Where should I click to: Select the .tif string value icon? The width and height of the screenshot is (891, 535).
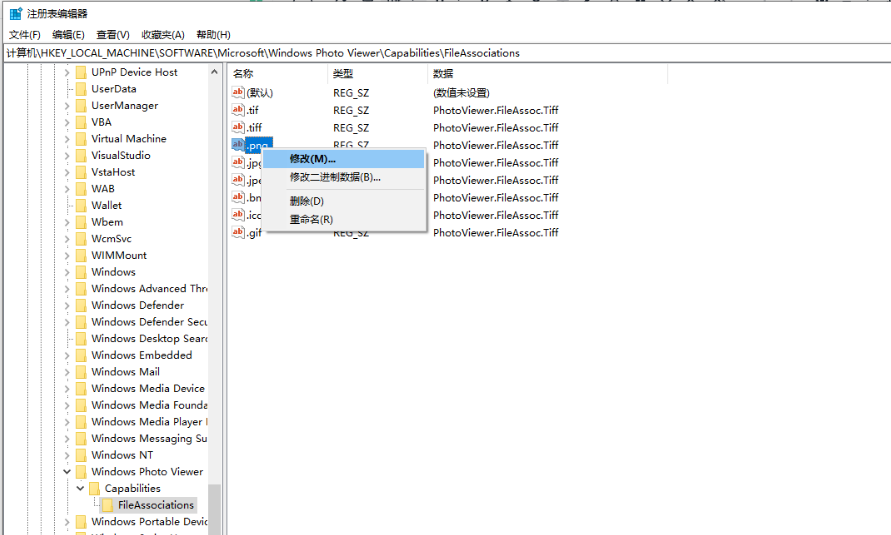click(x=238, y=110)
